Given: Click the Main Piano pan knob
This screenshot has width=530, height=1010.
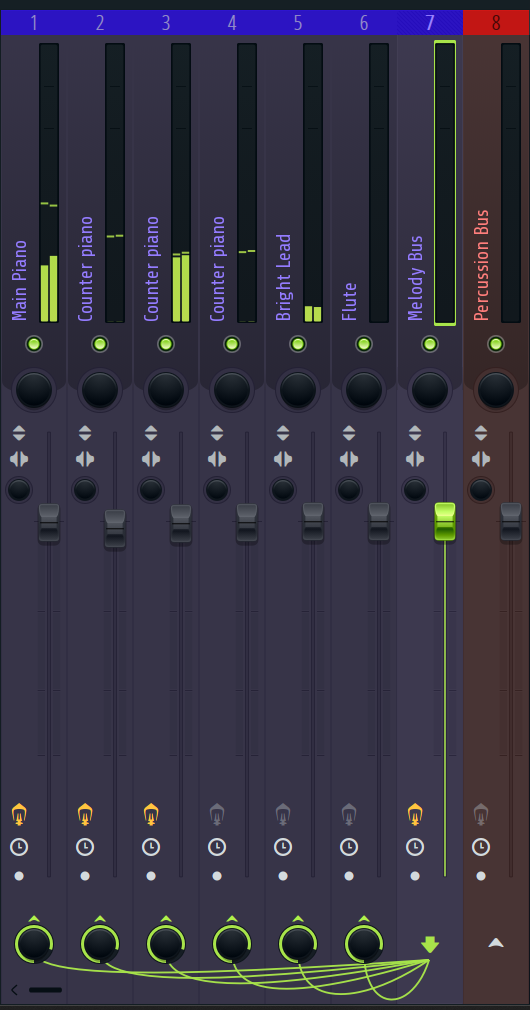Looking at the screenshot, I should click(x=34, y=390).
